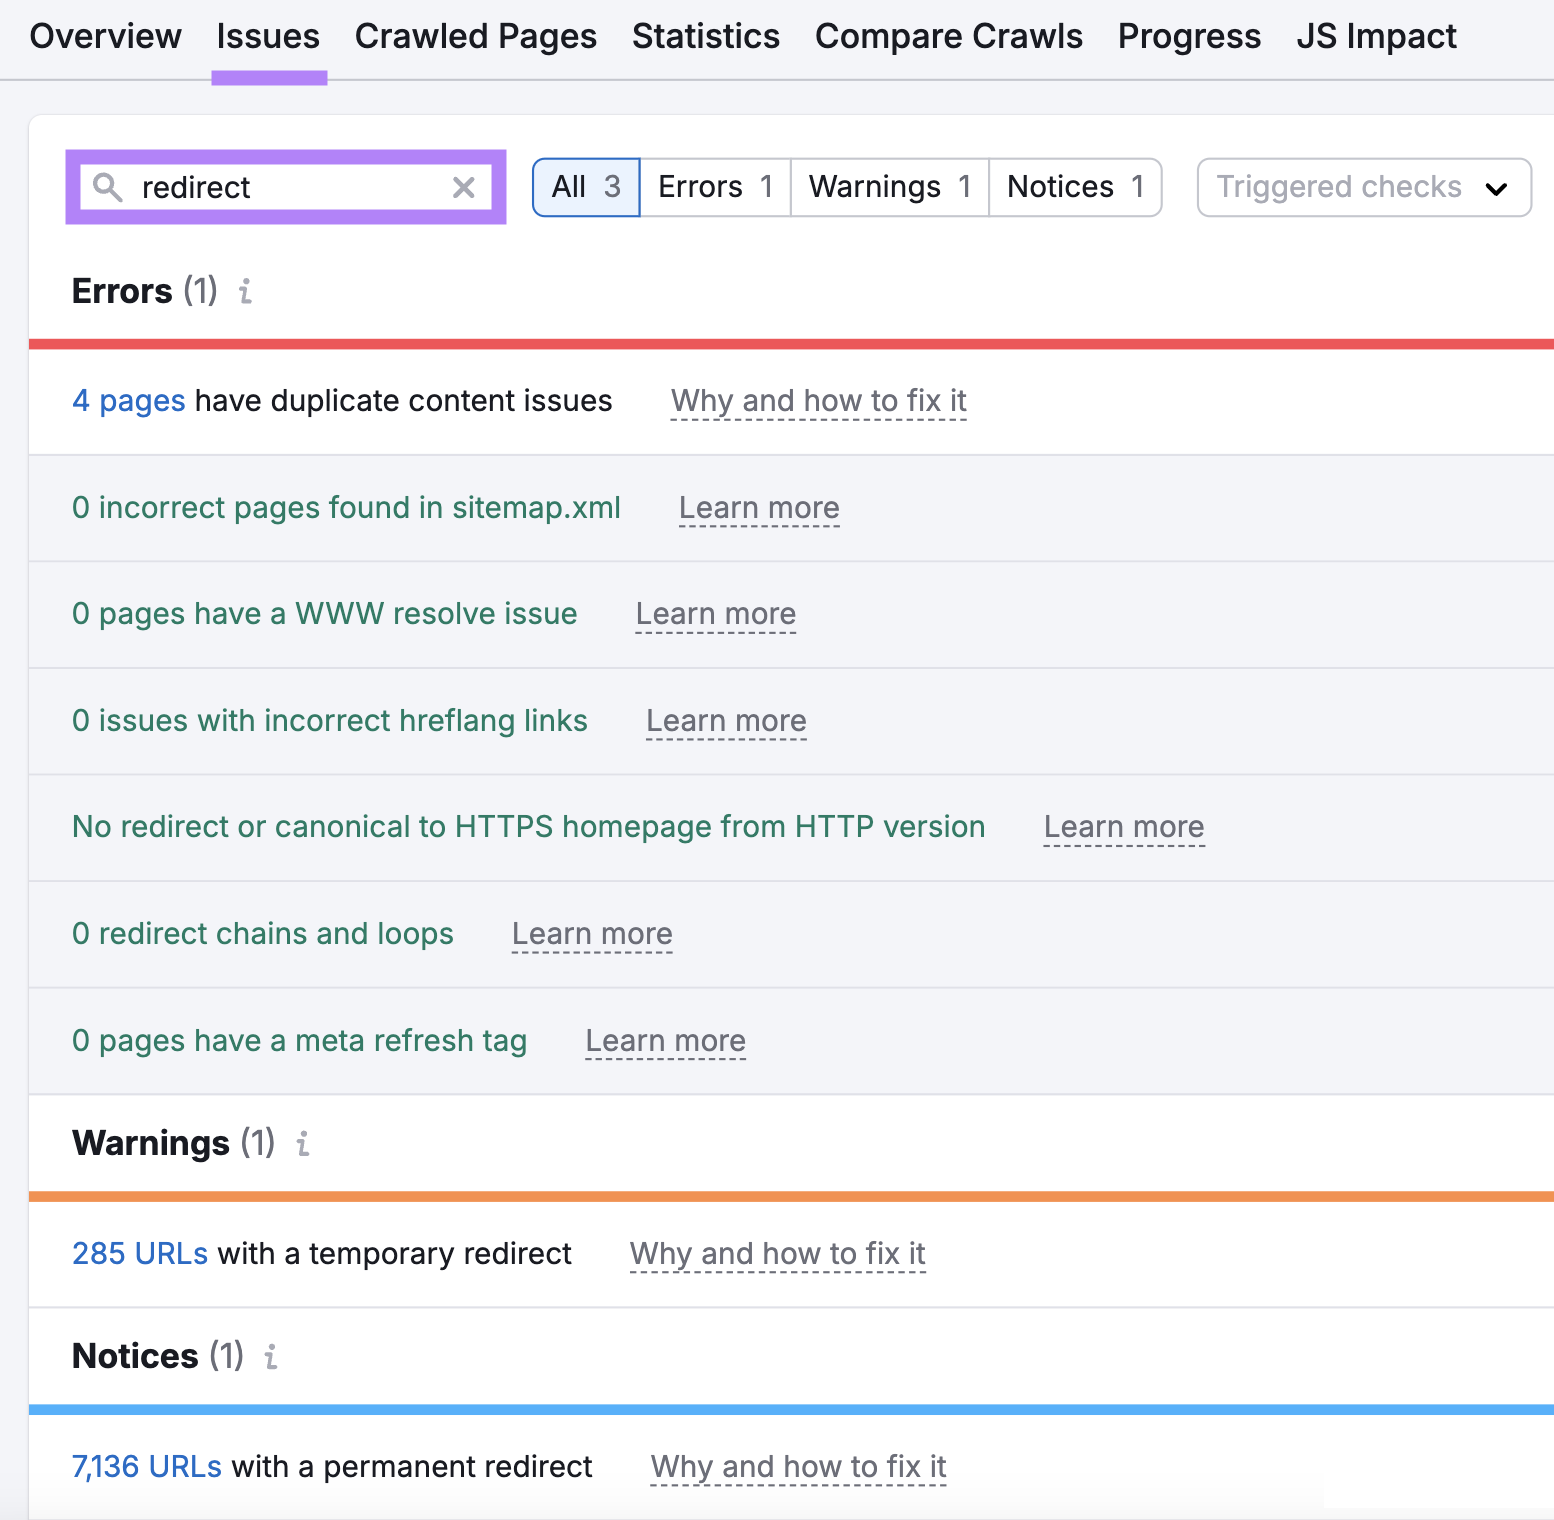Open the 285 URLs temporary redirect list
The image size is (1554, 1520).
(x=140, y=1253)
